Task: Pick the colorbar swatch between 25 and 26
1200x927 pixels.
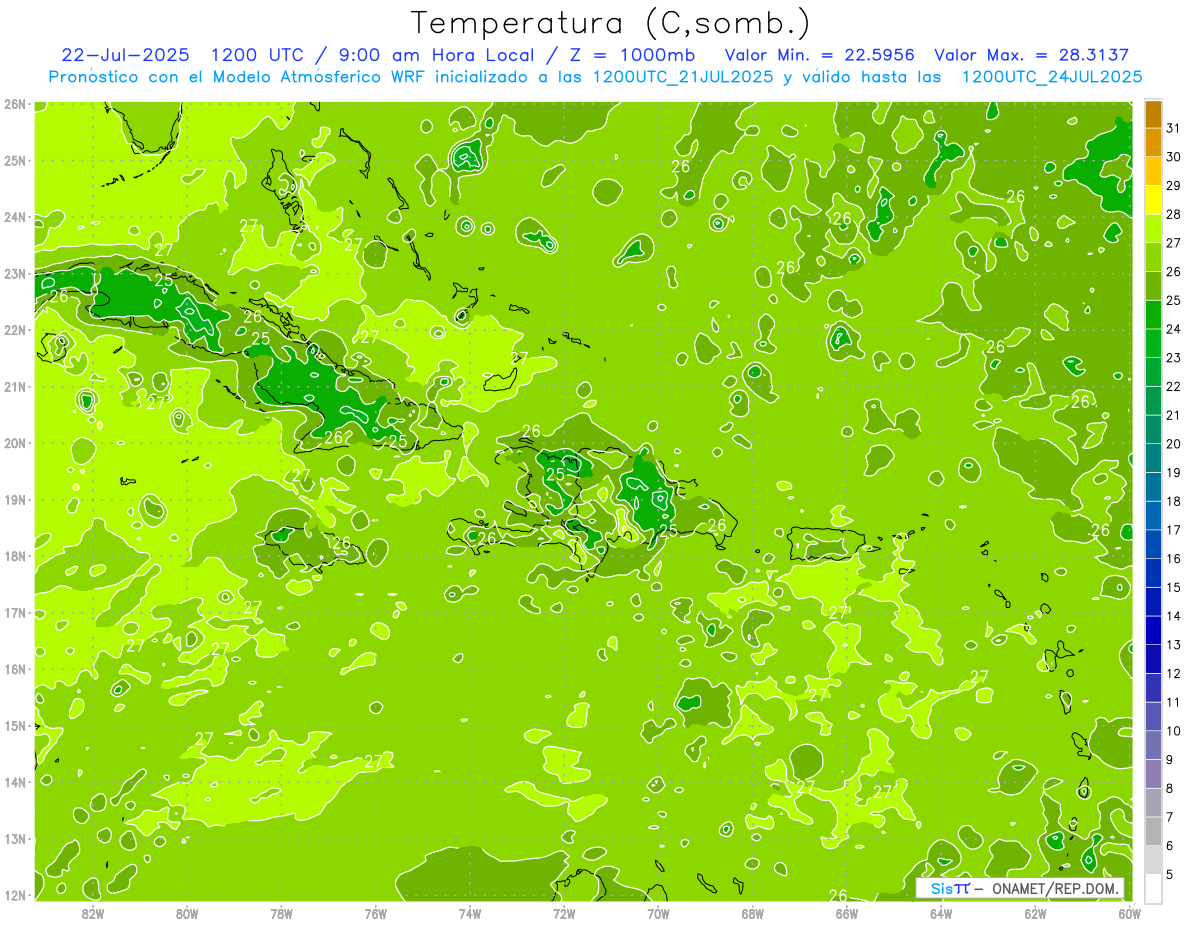Action: 1154,286
